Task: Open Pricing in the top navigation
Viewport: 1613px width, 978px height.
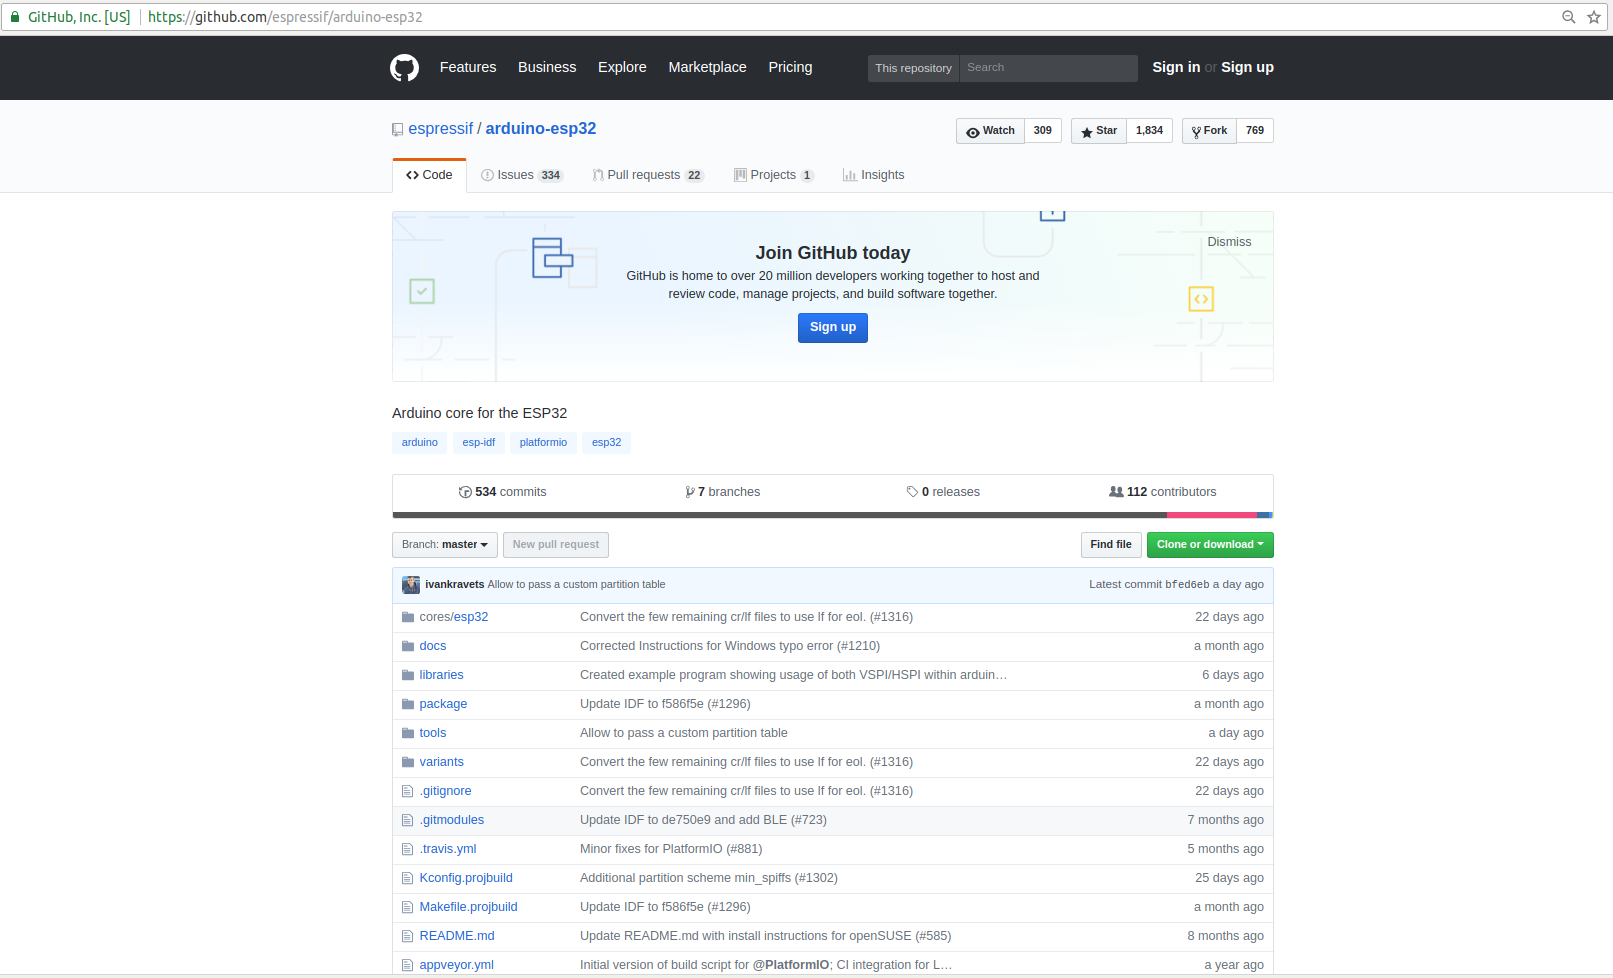Action: tap(791, 68)
